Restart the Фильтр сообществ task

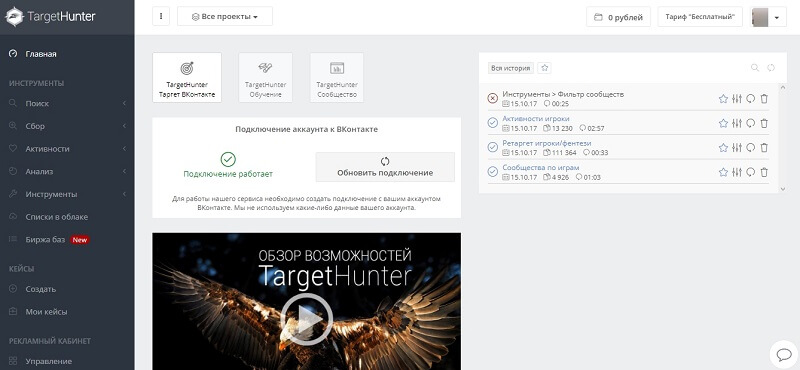coord(751,98)
